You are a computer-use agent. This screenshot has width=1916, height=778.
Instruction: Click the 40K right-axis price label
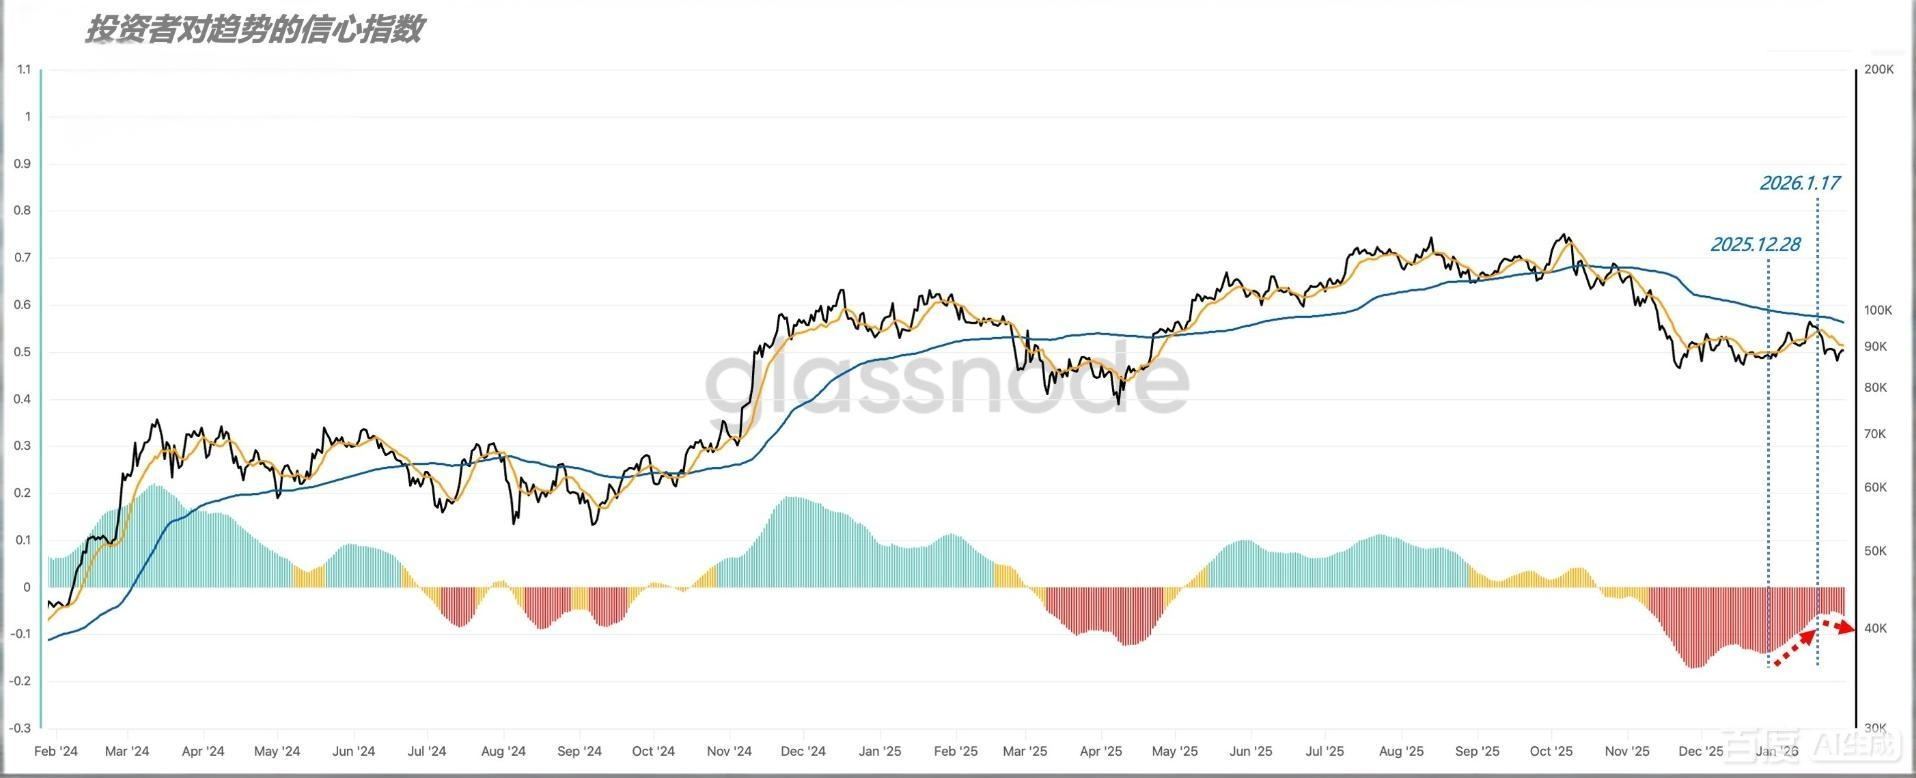coord(1875,628)
